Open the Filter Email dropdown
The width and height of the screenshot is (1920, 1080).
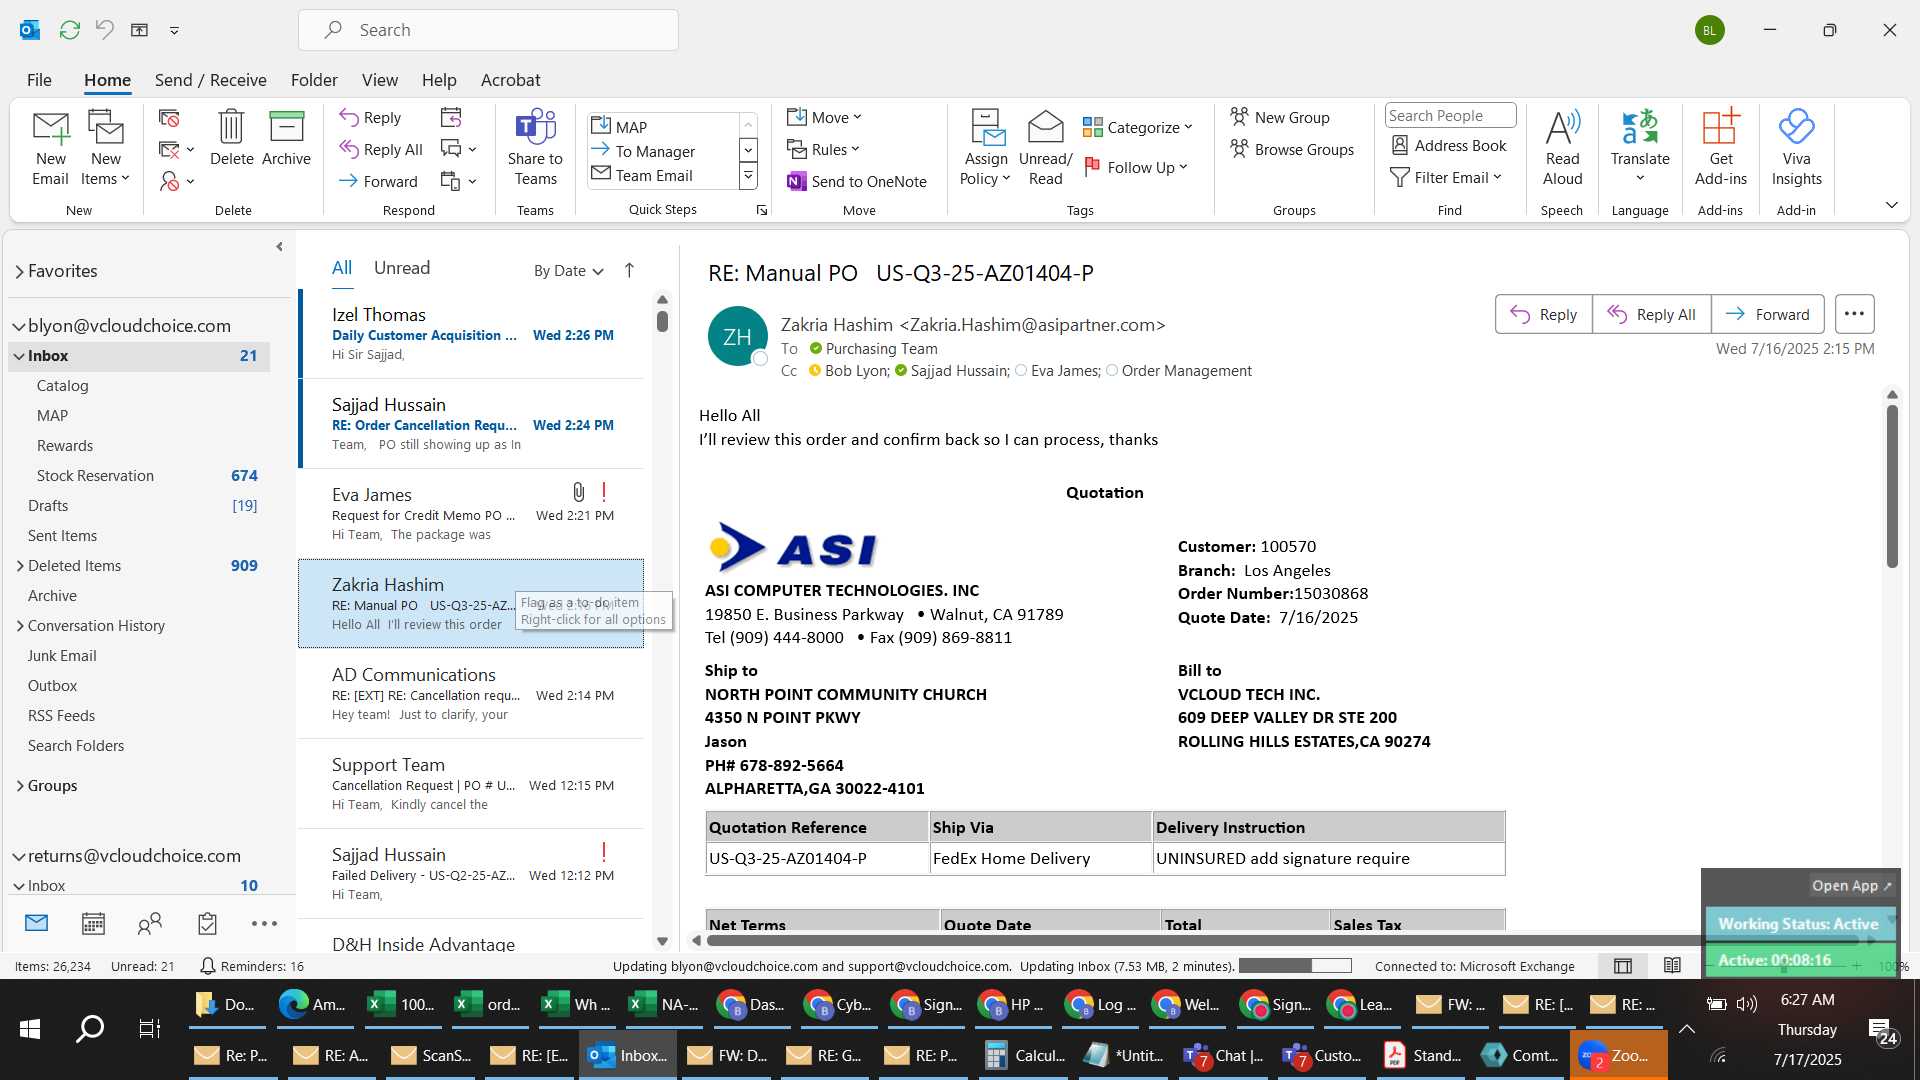pos(1446,177)
